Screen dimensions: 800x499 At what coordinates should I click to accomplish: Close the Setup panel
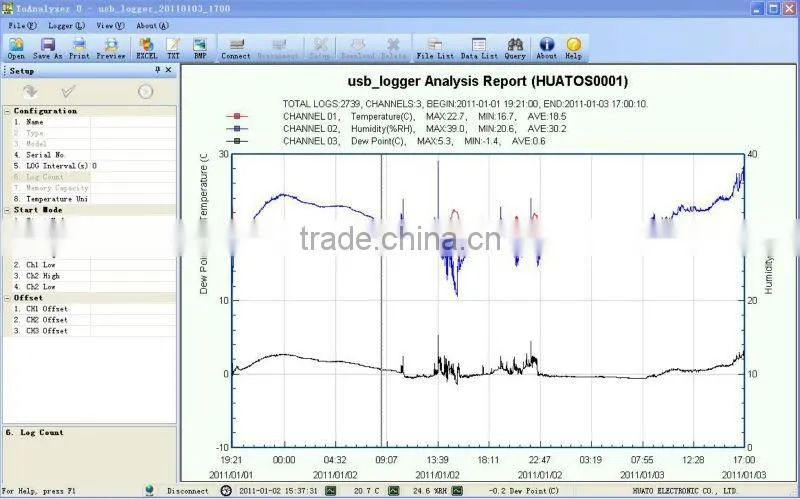168,70
